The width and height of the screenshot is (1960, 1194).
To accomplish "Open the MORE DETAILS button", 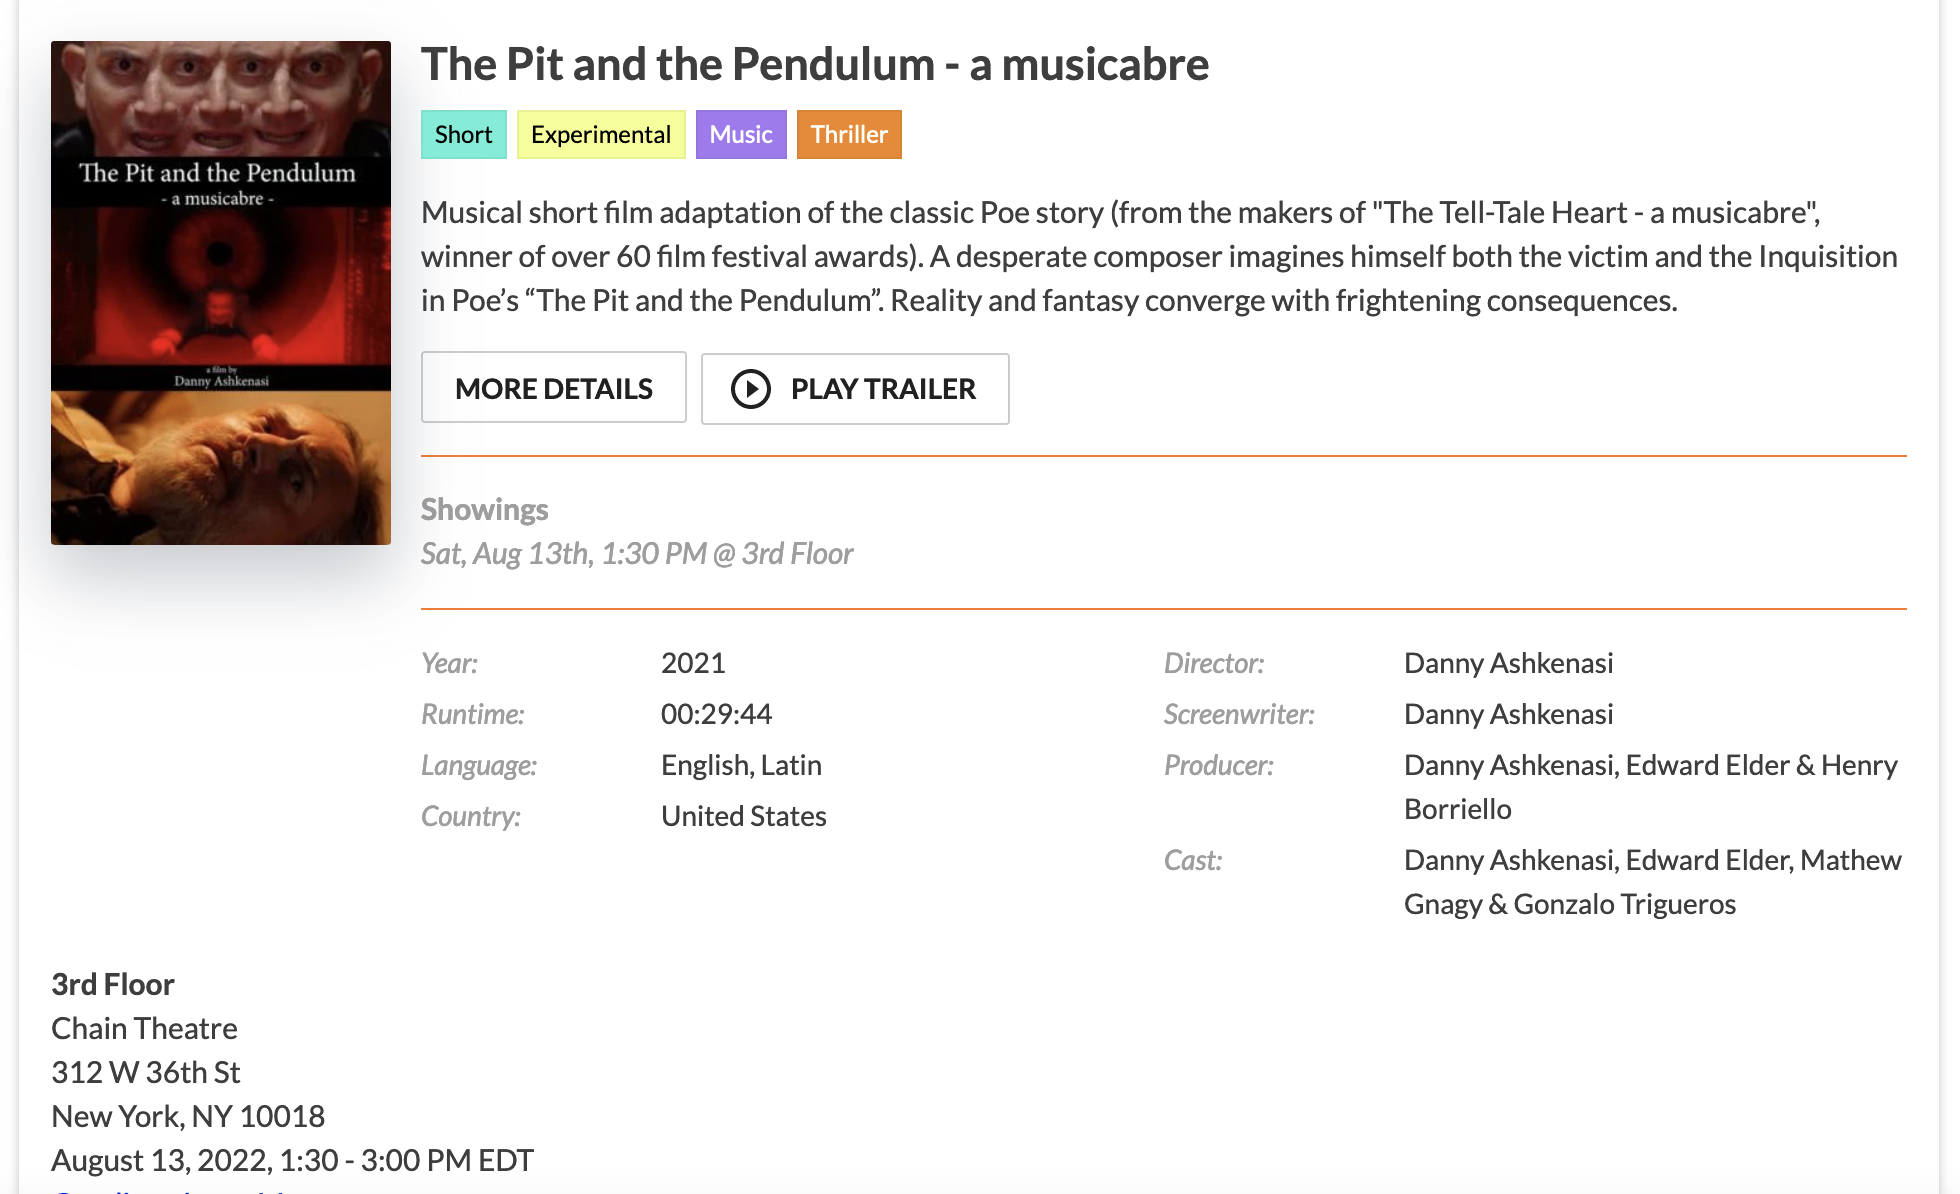I will point(553,388).
